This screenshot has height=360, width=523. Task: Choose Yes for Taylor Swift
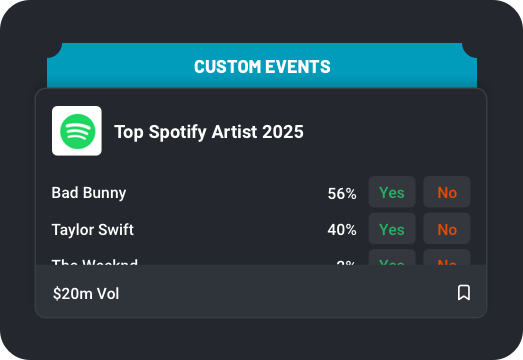coord(392,229)
